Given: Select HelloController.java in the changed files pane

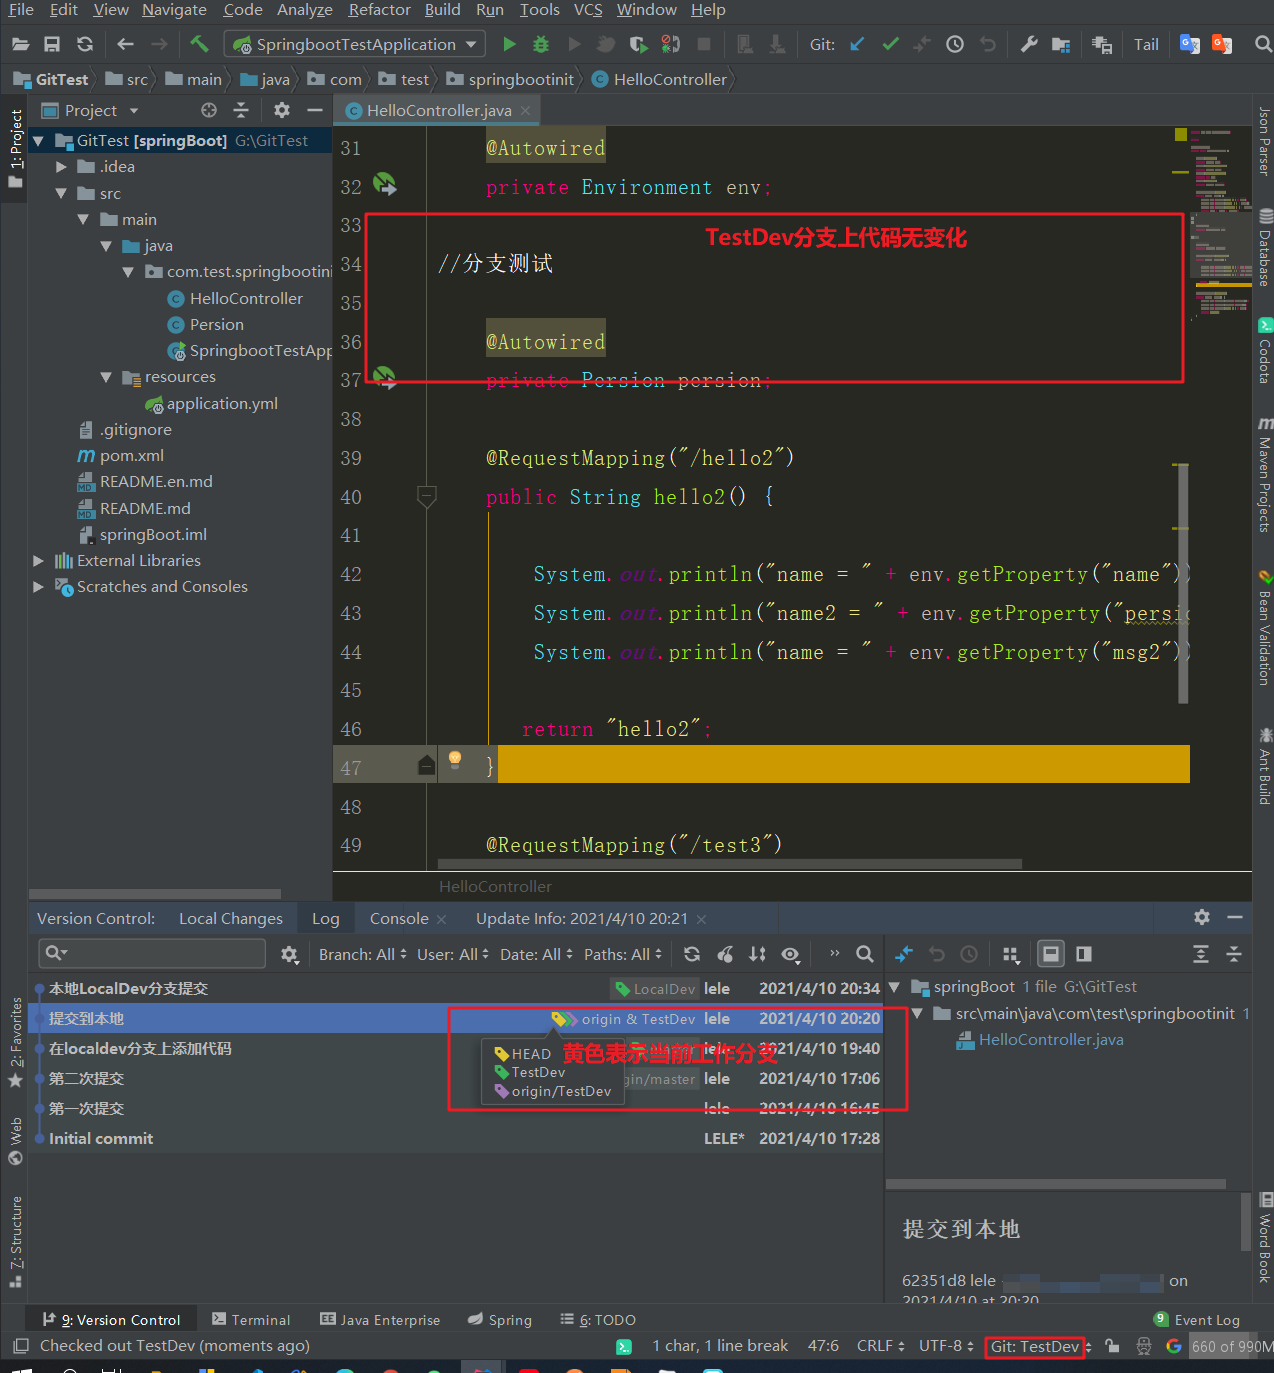Looking at the screenshot, I should click(1049, 1039).
